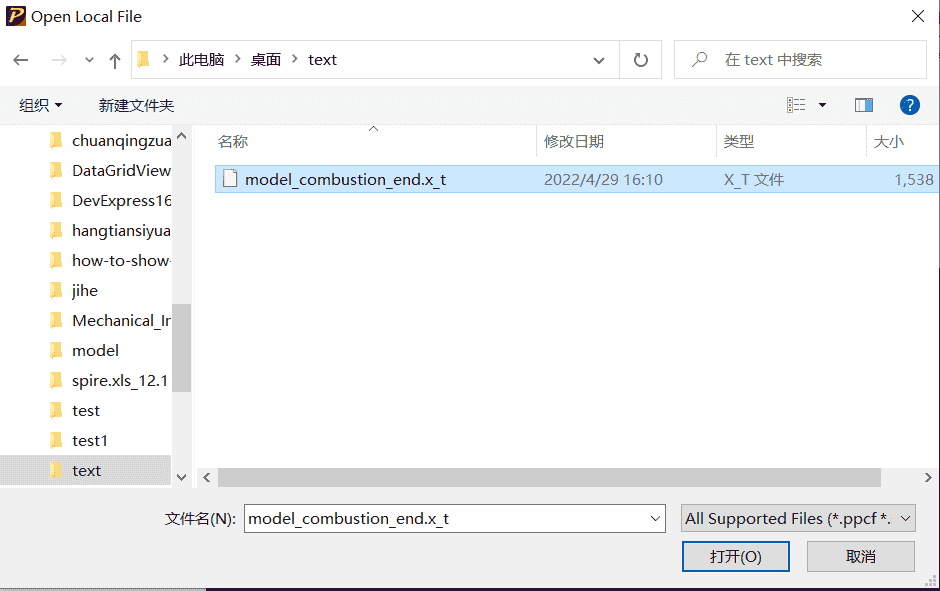
Task: Refresh the current folder view
Action: click(x=640, y=60)
